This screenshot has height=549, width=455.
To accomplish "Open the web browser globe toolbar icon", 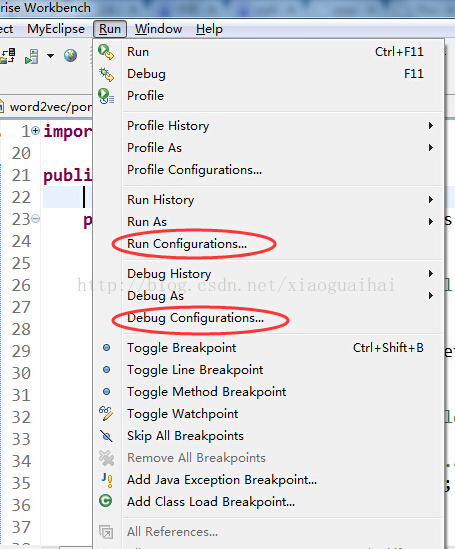I will 70,55.
